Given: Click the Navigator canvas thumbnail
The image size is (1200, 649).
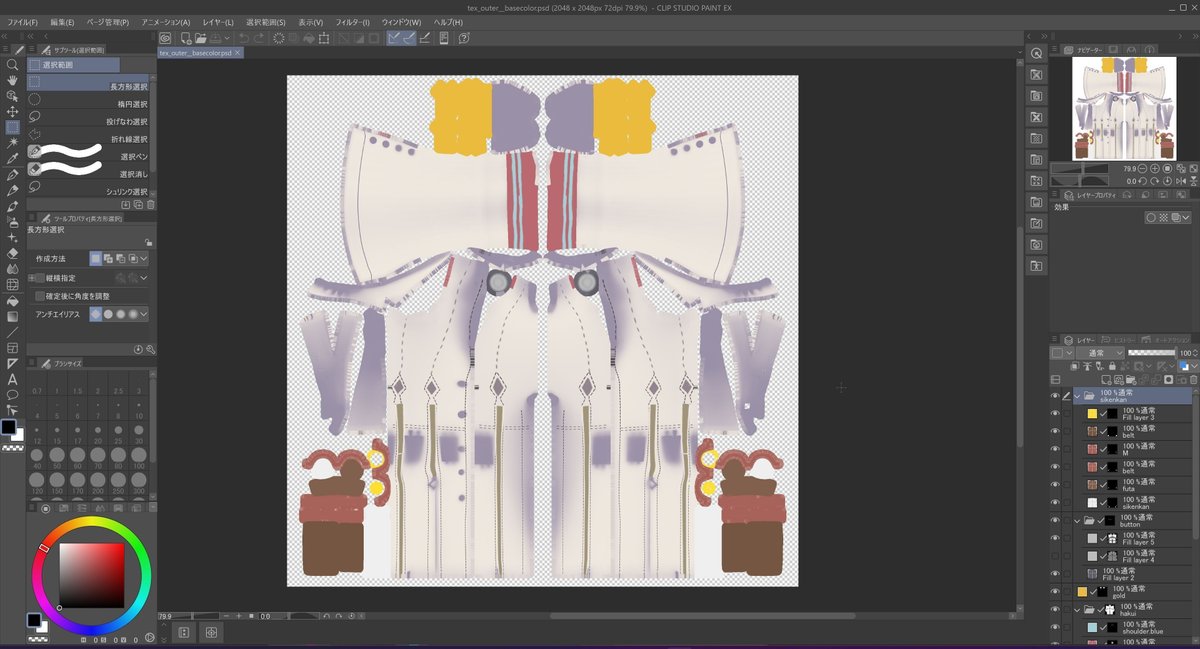Looking at the screenshot, I should tap(1126, 108).
